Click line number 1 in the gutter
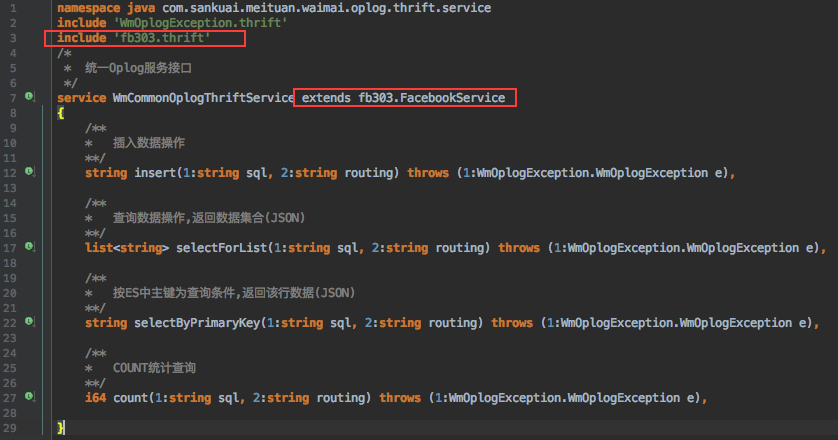The height and width of the screenshot is (440, 838). click(x=13, y=8)
